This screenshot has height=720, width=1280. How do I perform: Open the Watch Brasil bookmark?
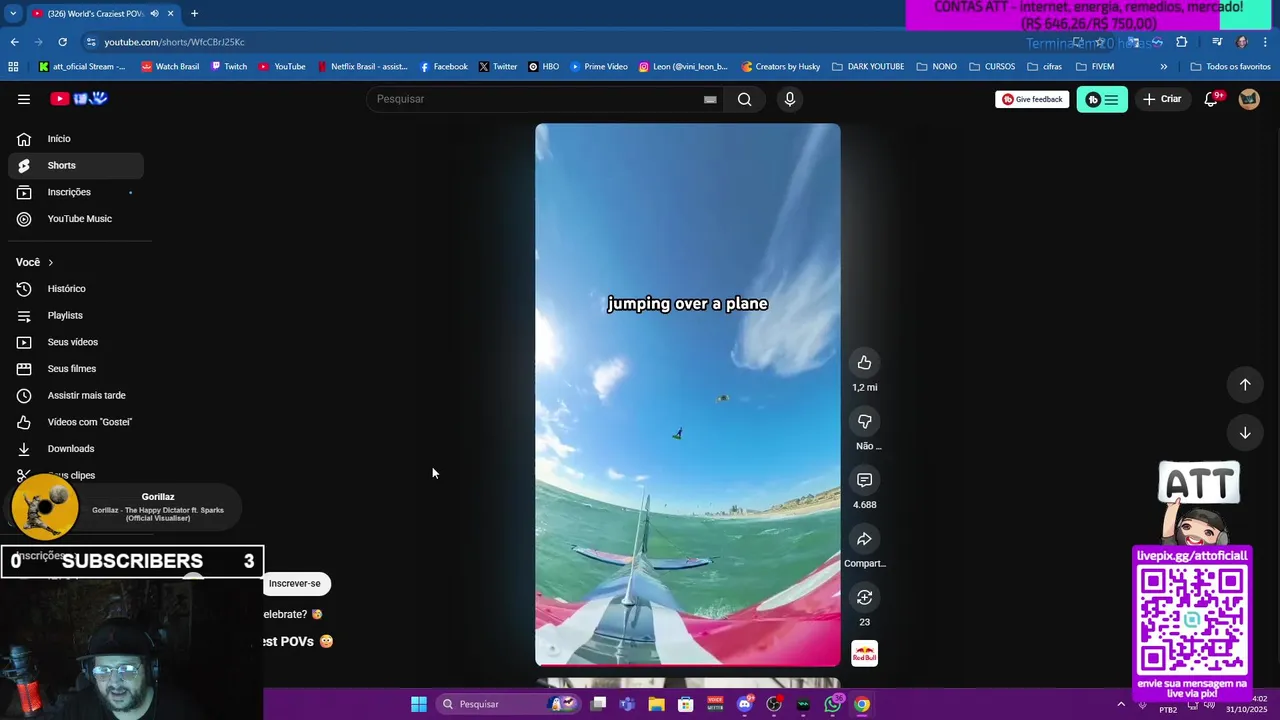click(x=170, y=67)
